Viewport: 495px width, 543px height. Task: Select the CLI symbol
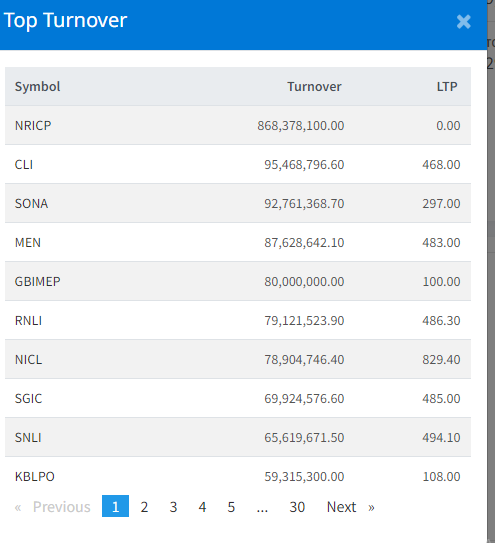24,164
